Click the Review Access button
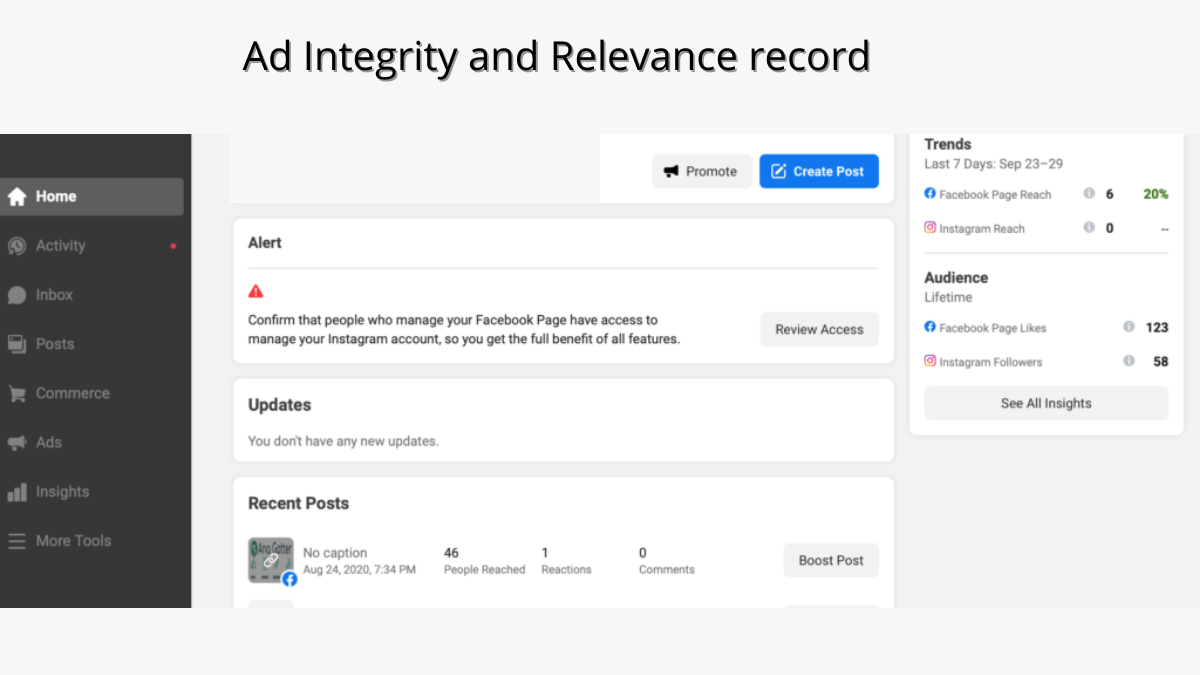This screenshot has height=675, width=1200. [x=819, y=330]
